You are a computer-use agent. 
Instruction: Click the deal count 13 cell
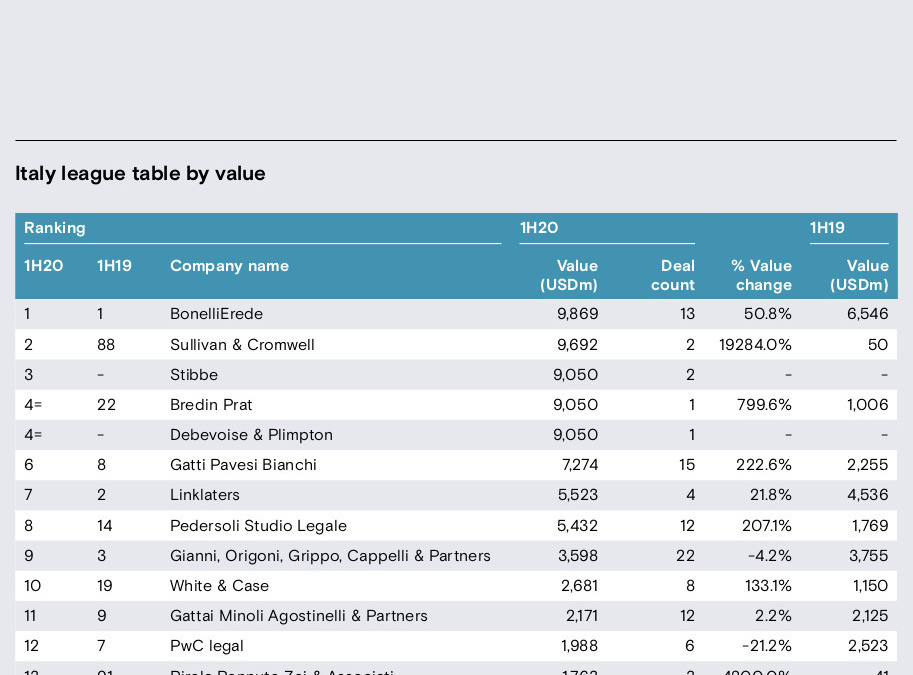(687, 314)
